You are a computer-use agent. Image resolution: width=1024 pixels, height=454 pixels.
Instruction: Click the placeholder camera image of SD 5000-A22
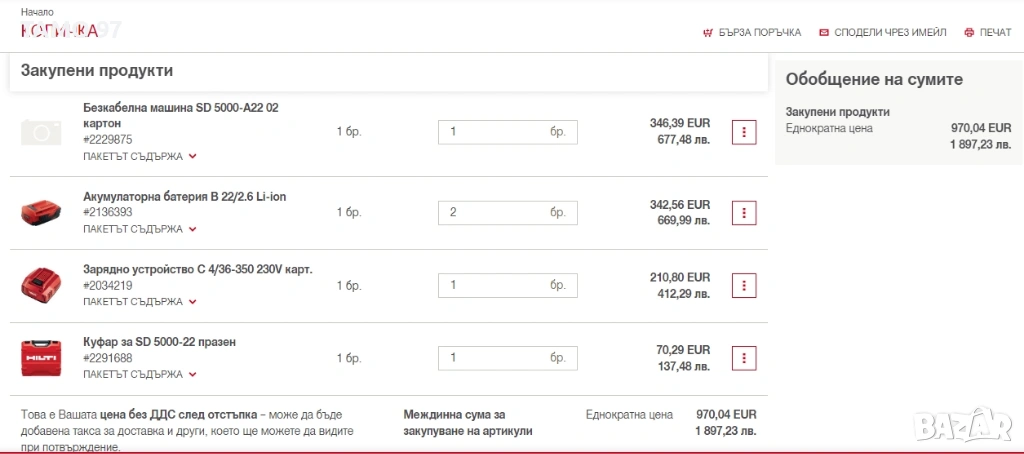point(42,132)
